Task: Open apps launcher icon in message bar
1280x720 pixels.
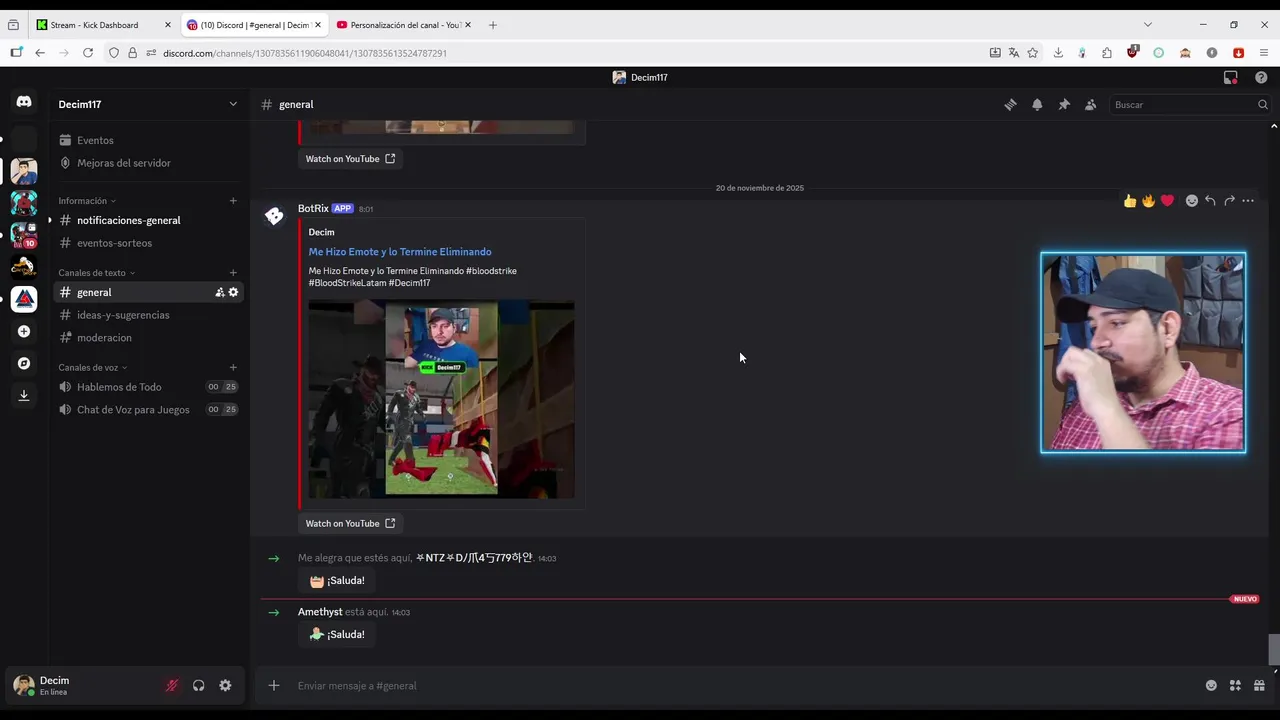Action: 1235,685
